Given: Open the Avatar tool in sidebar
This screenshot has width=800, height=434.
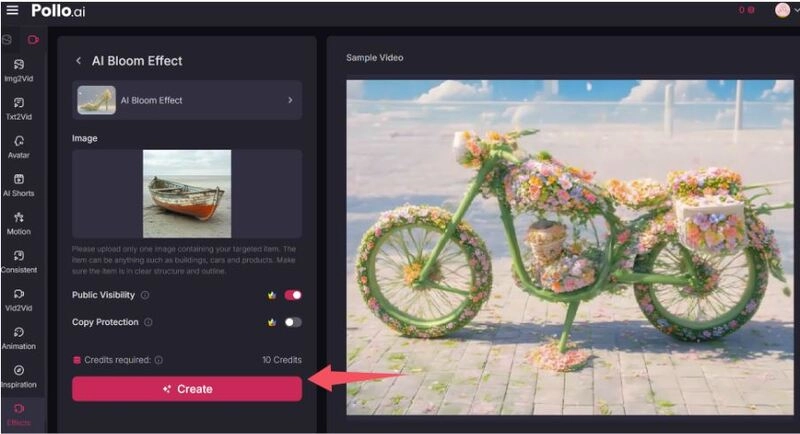Looking at the screenshot, I should pyautogui.click(x=18, y=146).
